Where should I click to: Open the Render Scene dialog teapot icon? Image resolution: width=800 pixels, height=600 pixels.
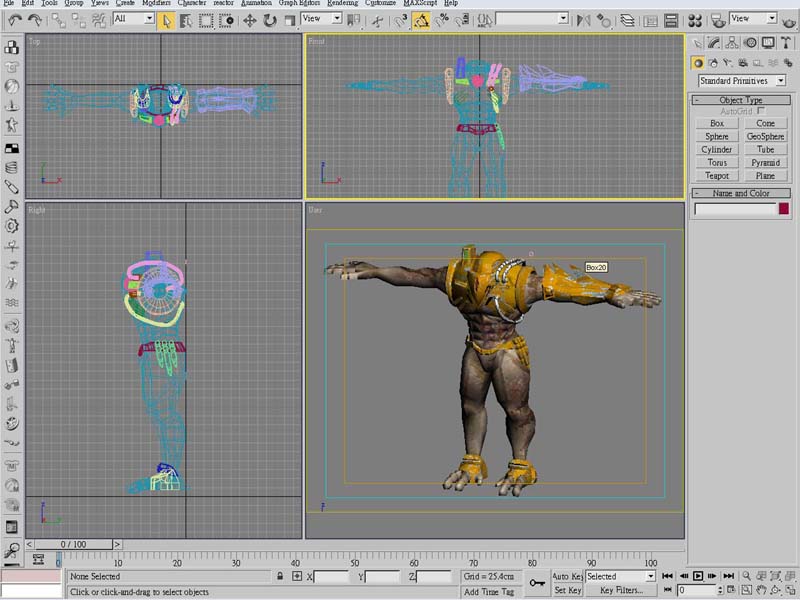(718, 20)
